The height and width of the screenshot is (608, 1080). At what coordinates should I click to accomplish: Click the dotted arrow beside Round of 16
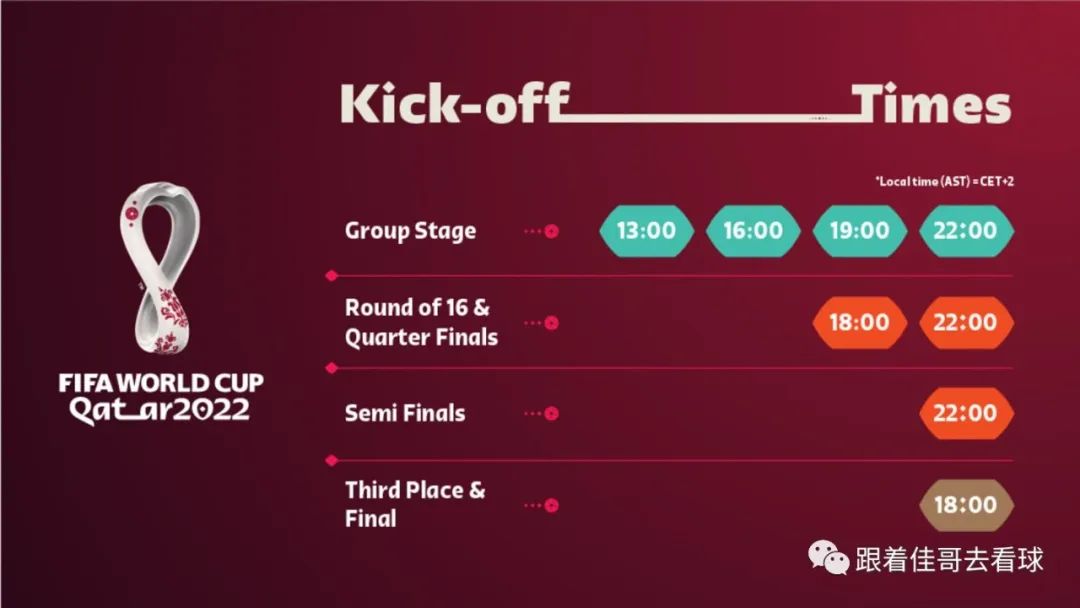541,323
